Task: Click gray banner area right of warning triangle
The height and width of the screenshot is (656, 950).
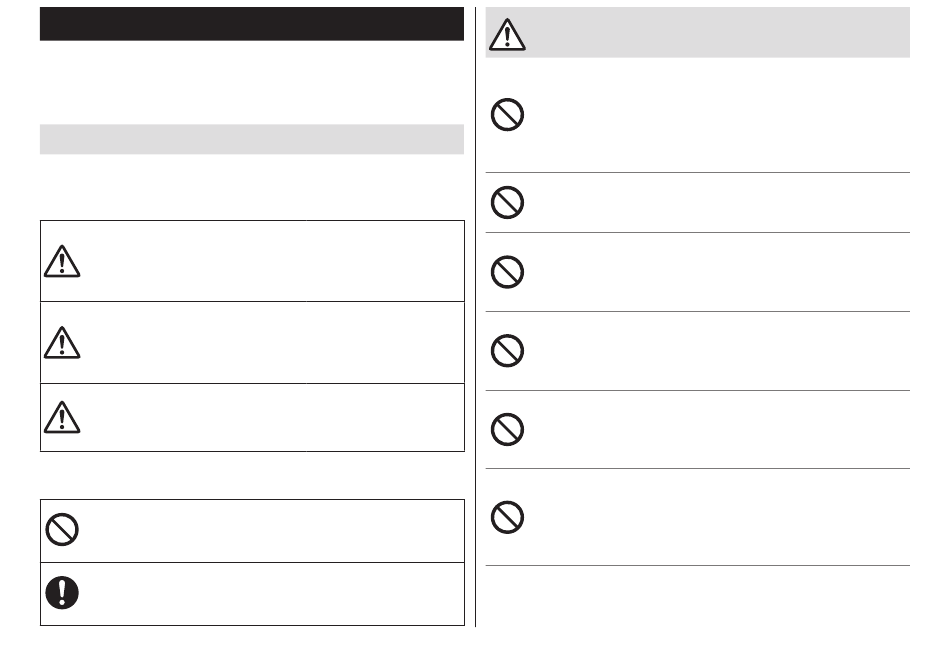Action: point(718,33)
